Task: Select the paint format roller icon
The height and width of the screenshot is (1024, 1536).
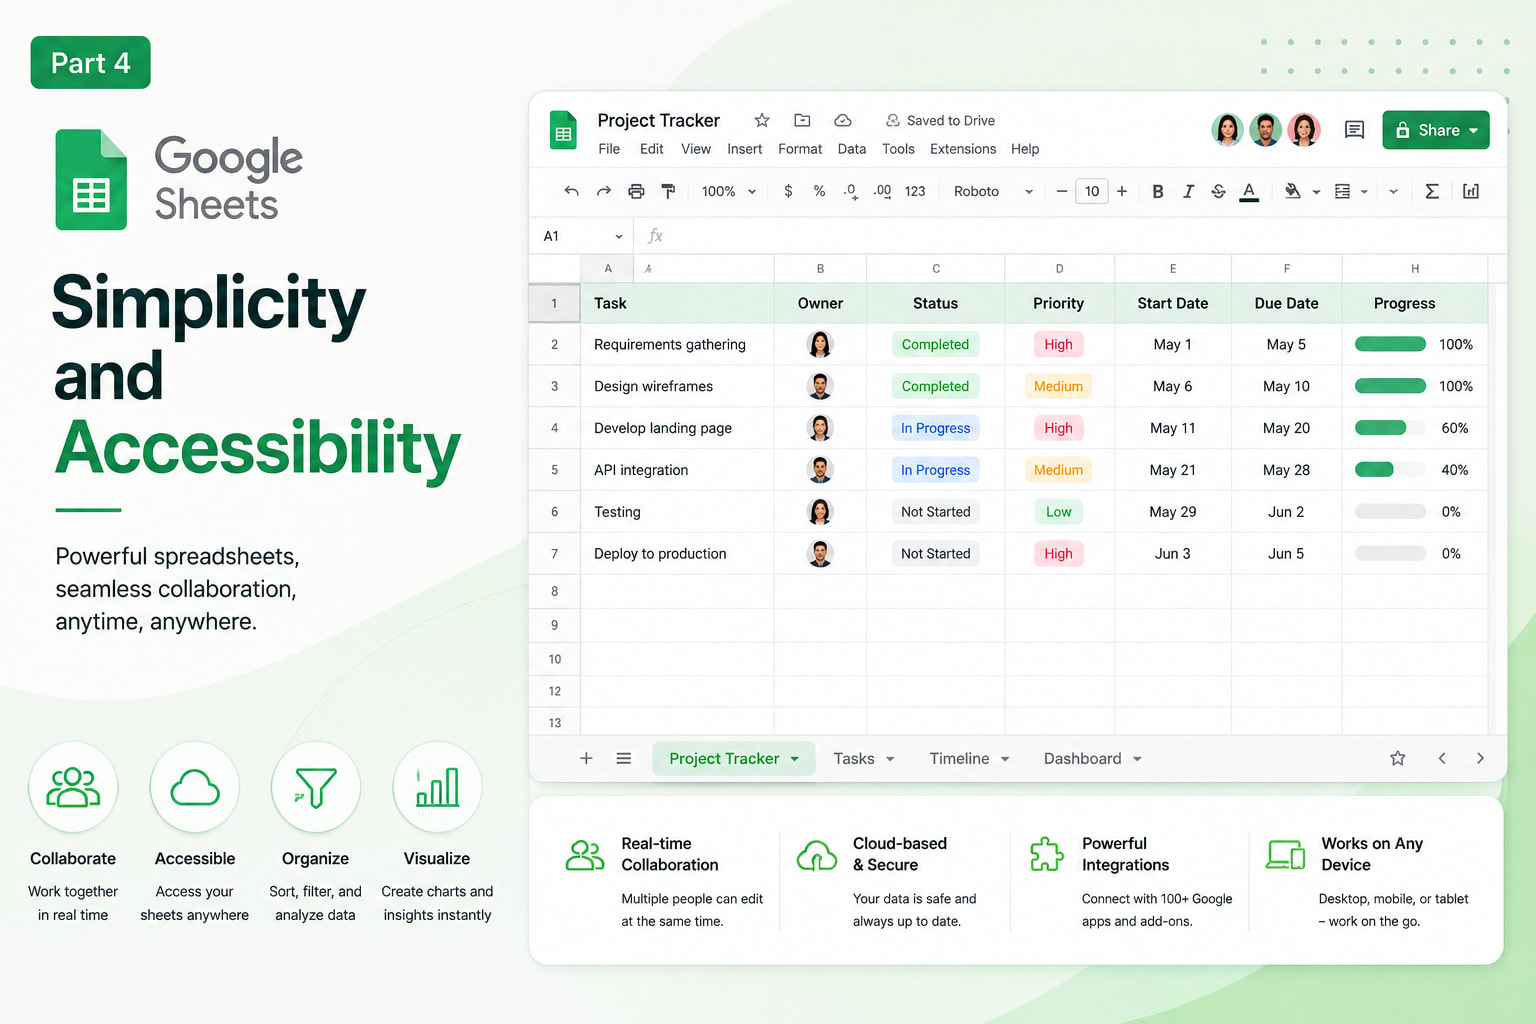Action: [668, 191]
